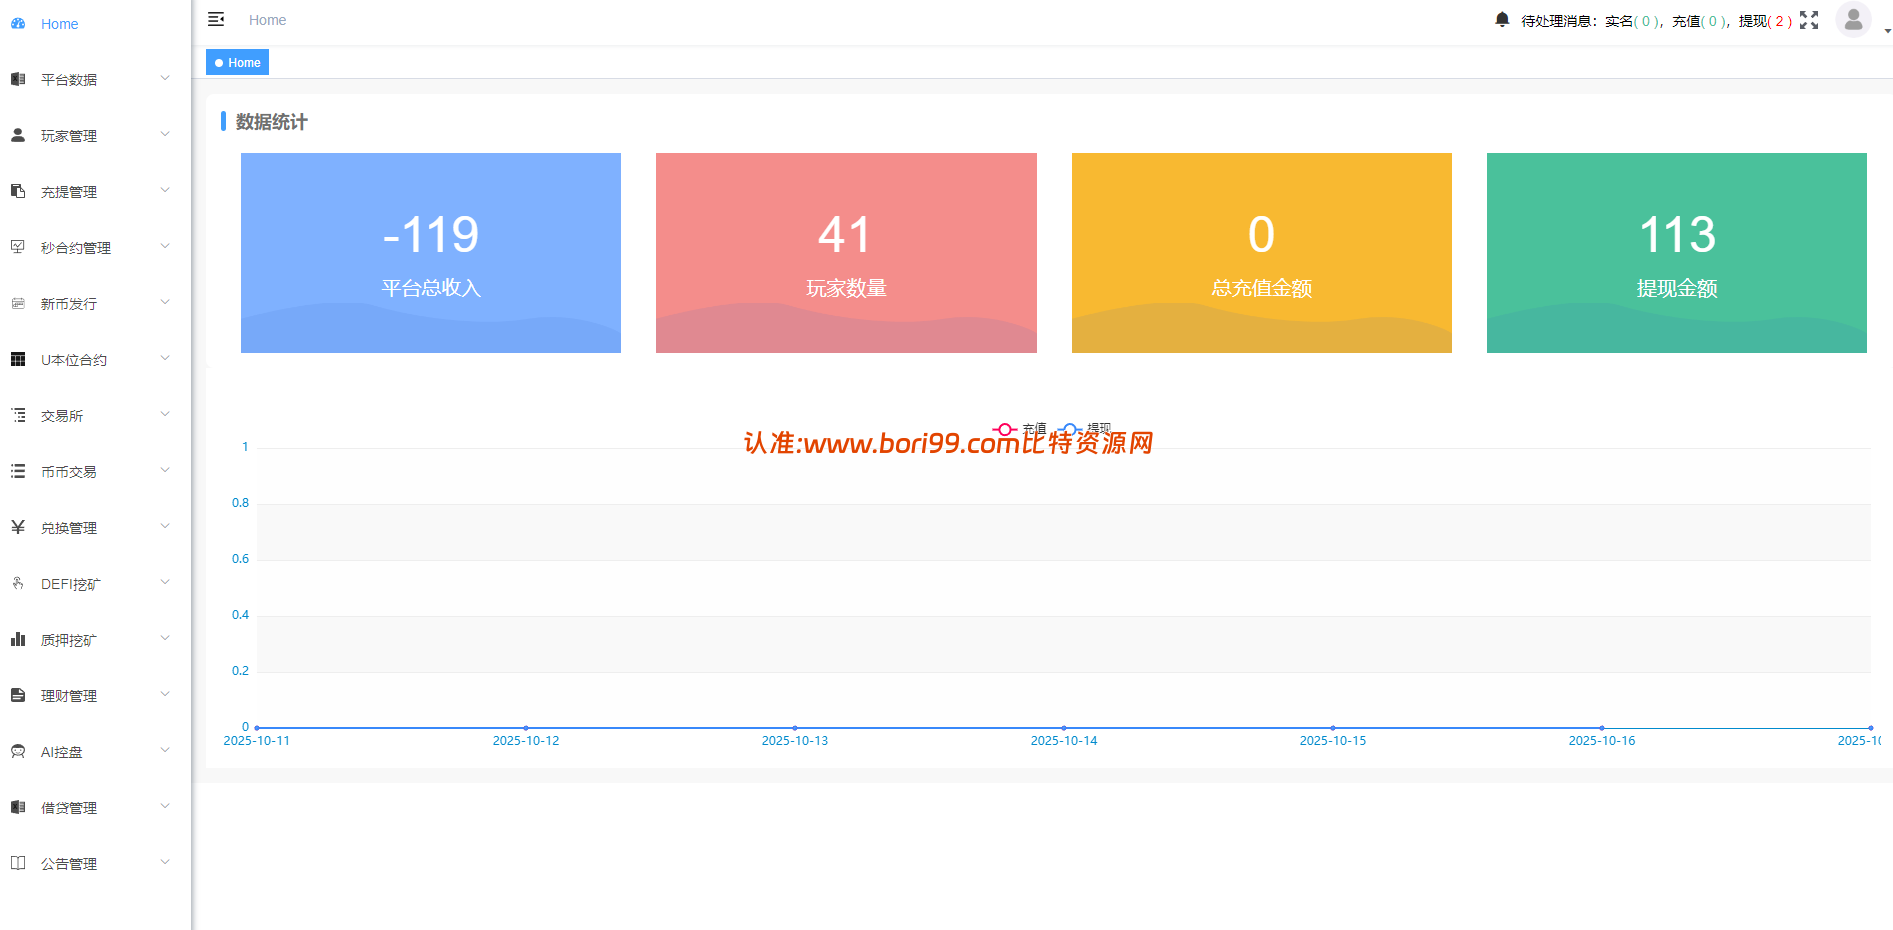The height and width of the screenshot is (930, 1893).
Task: Open pending 提现 withdrawal messages
Action: tap(1765, 21)
